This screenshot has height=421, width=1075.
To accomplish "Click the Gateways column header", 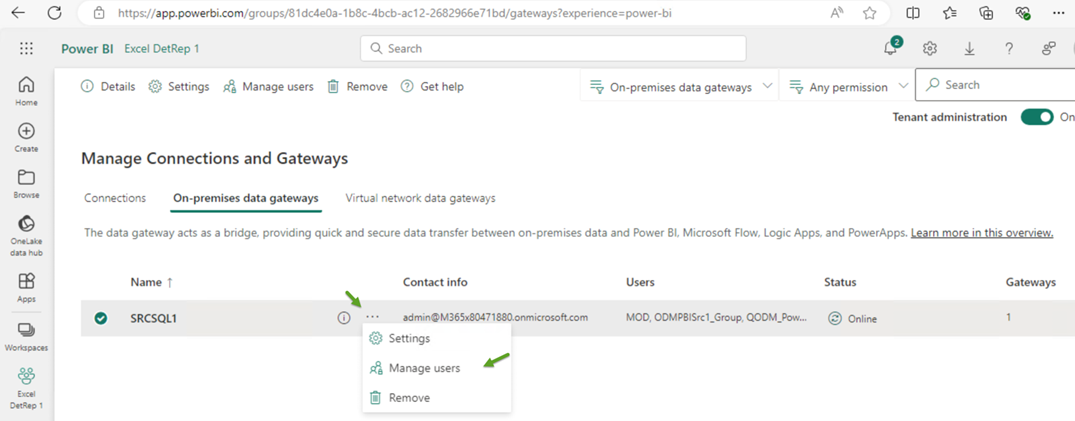I will click(1030, 282).
